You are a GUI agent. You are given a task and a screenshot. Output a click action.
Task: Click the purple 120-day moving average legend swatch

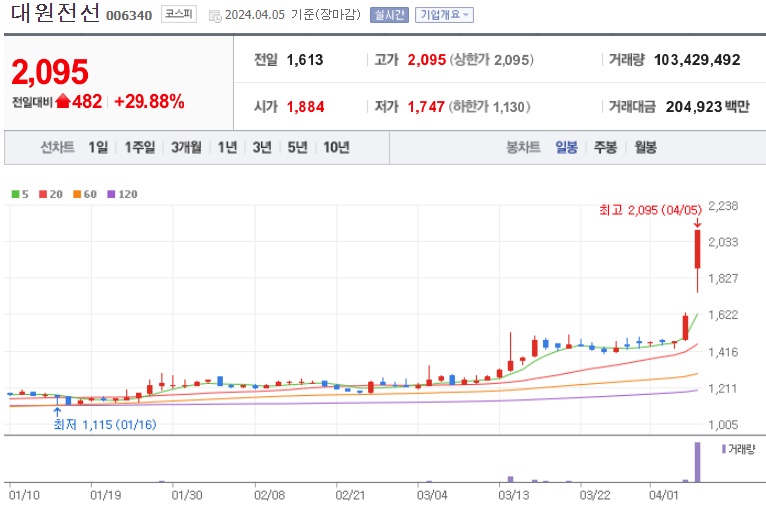pyautogui.click(x=111, y=194)
